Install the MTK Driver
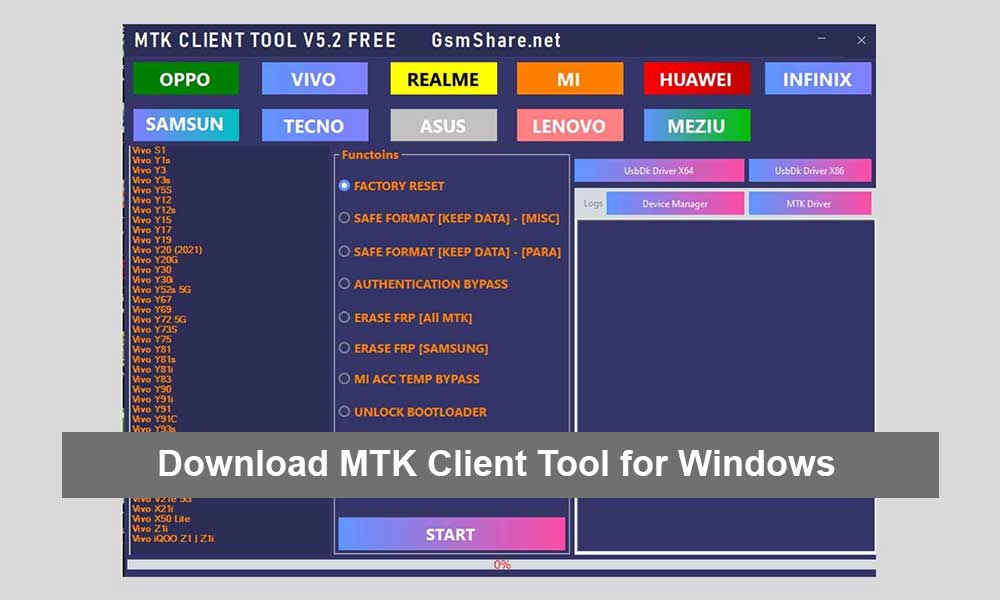1000x600 pixels. pyautogui.click(x=809, y=203)
